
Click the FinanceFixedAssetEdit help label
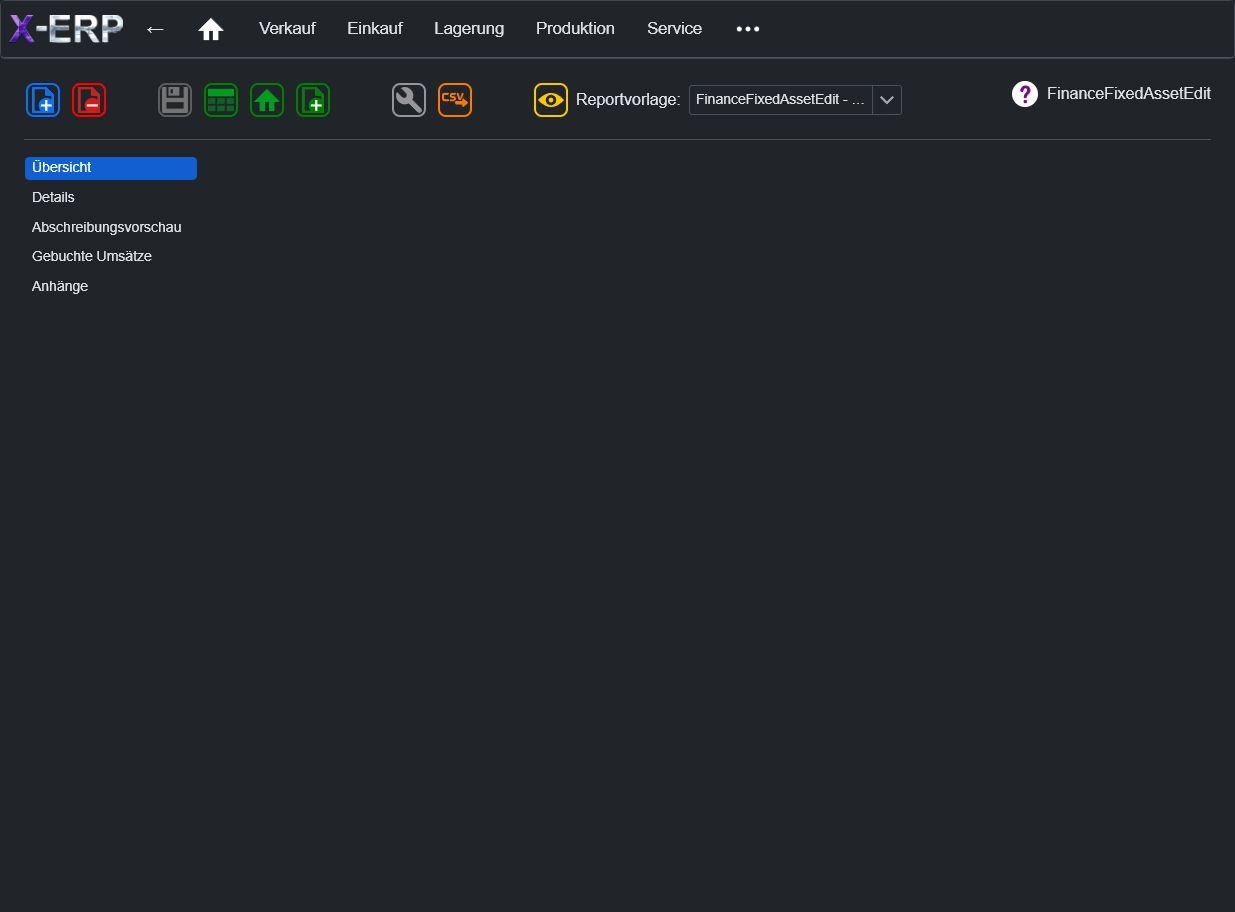tap(1129, 94)
